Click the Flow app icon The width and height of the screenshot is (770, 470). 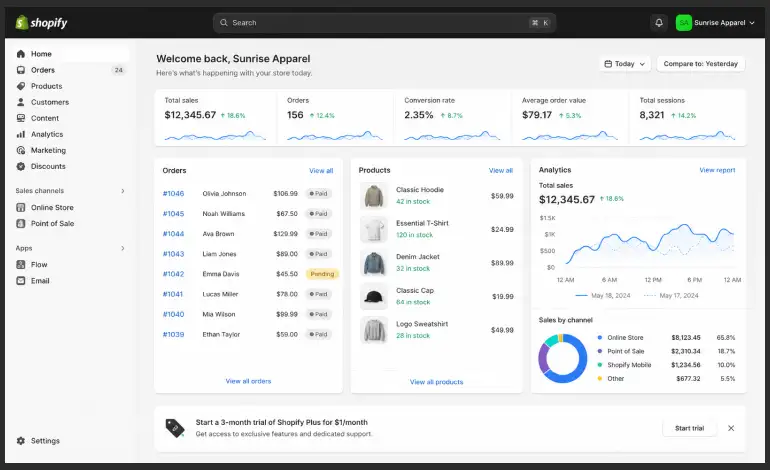coord(21,265)
